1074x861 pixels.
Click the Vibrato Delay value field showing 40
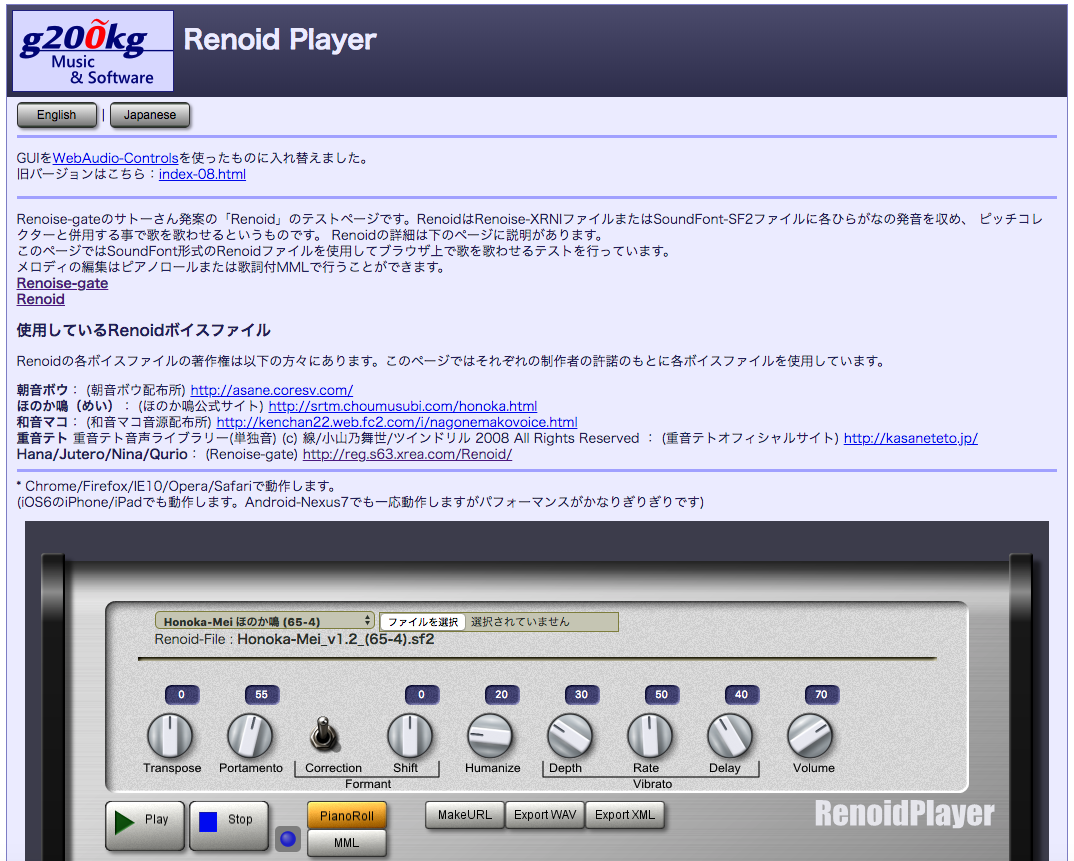pos(742,695)
